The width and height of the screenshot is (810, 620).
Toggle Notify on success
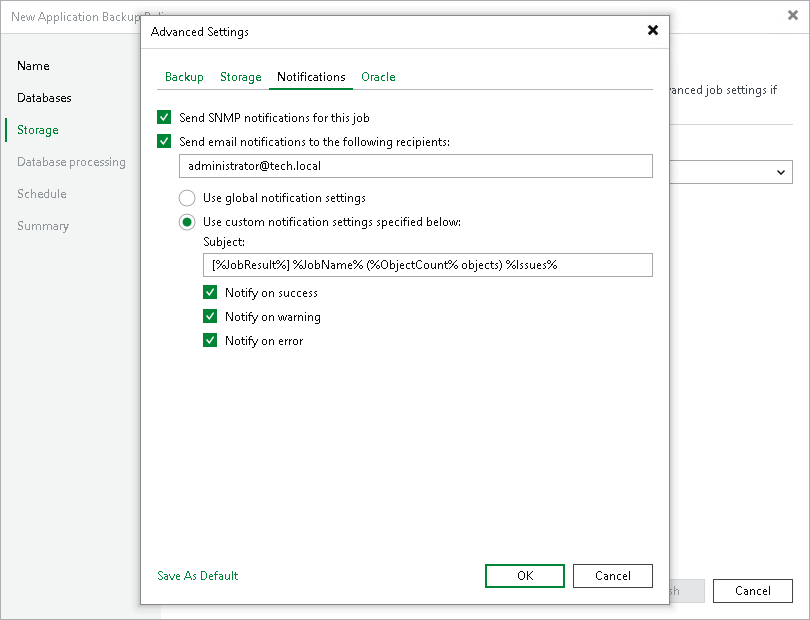(x=210, y=292)
